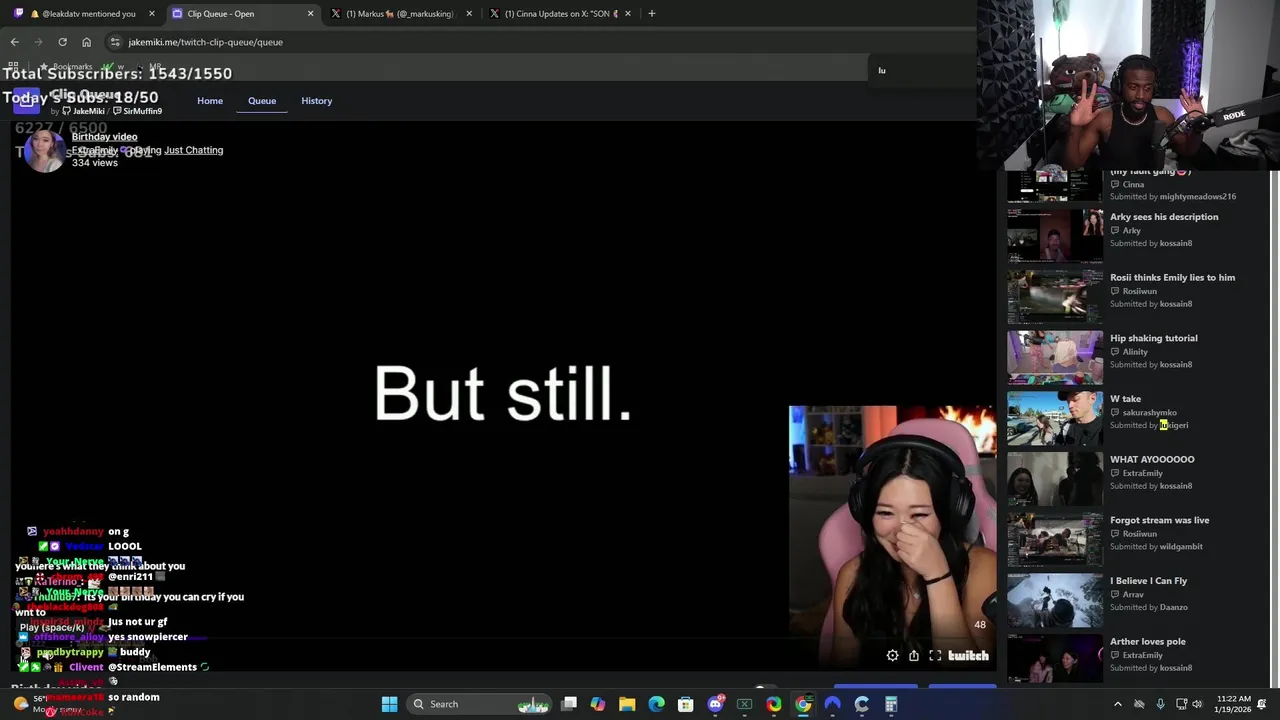Switch to the Markus (@_markusking) X tab

(x=400, y=14)
